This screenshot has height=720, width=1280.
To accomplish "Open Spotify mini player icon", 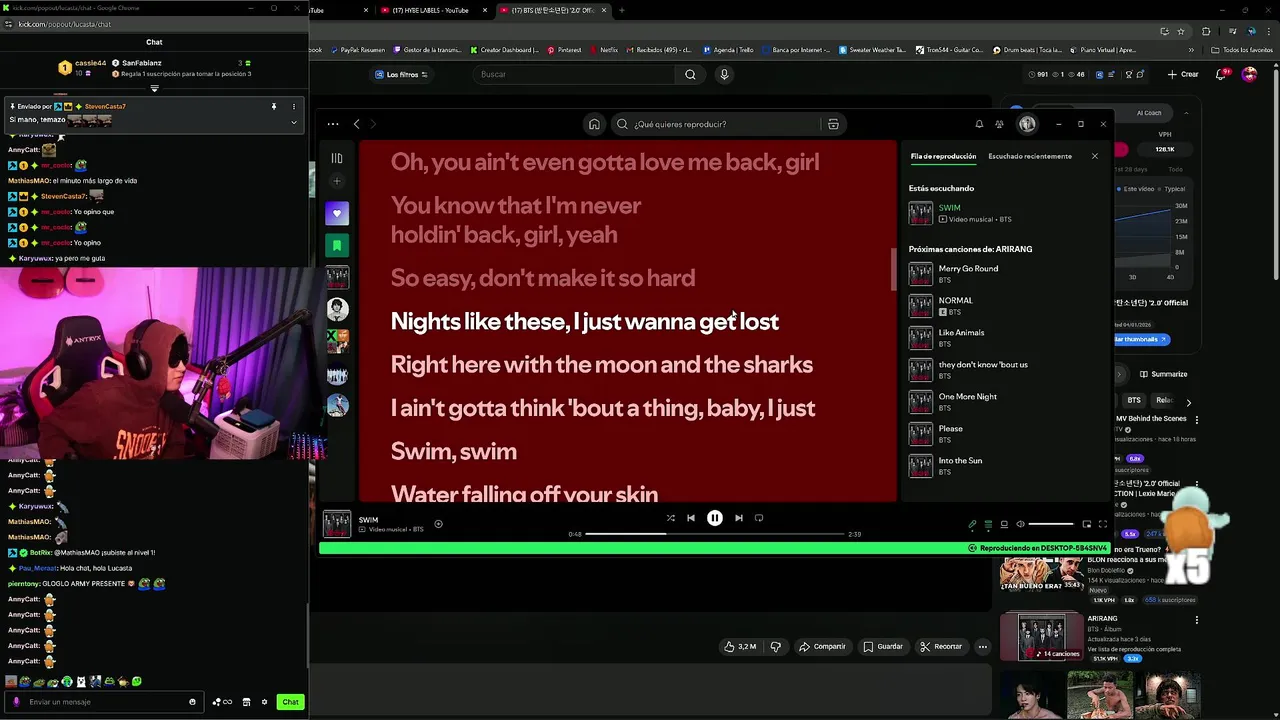I will 1086,524.
